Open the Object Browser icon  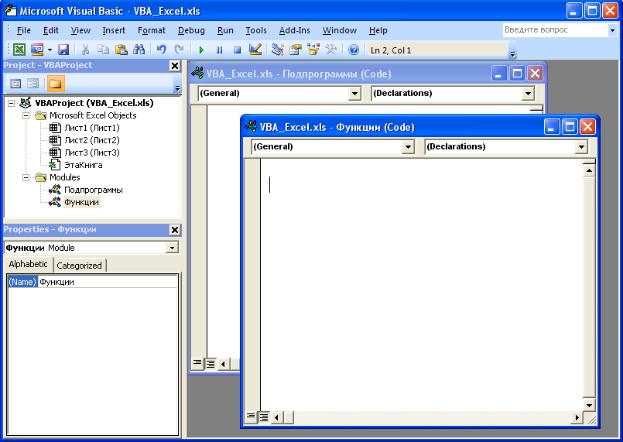313,50
